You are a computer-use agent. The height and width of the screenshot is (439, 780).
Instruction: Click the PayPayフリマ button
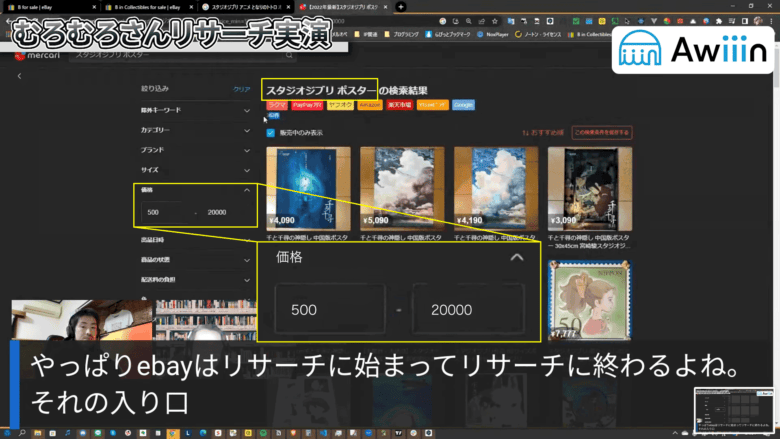pyautogui.click(x=307, y=105)
